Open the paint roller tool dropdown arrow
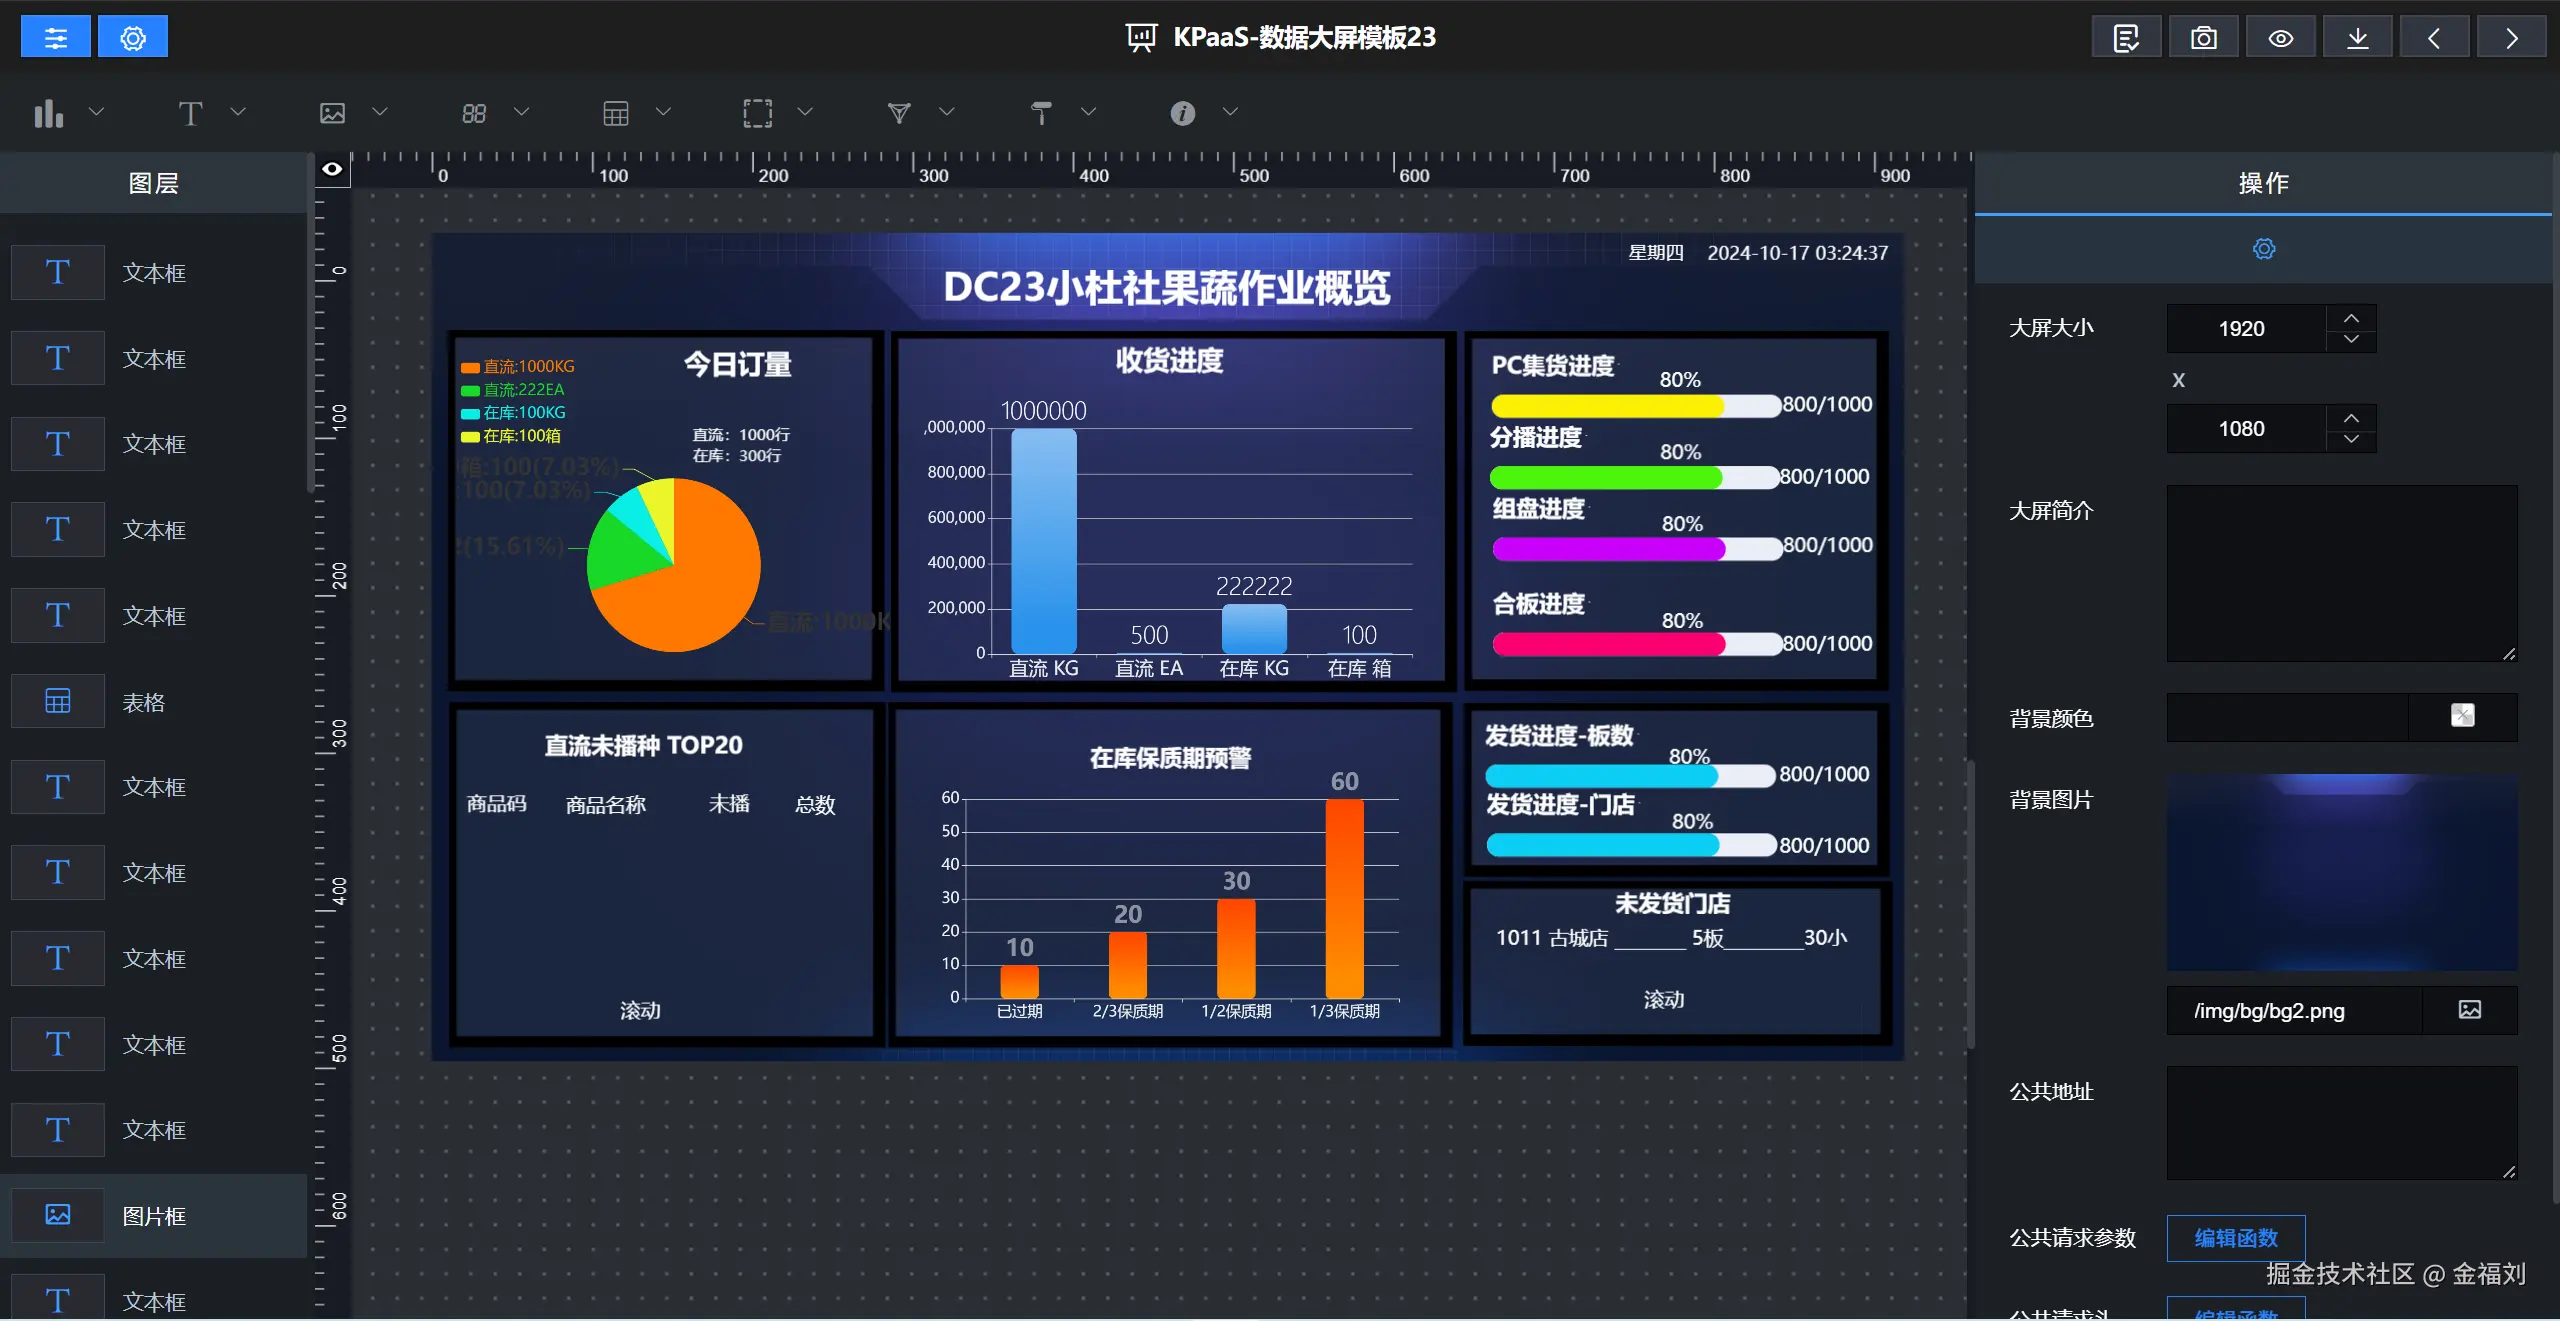 pyautogui.click(x=1089, y=112)
